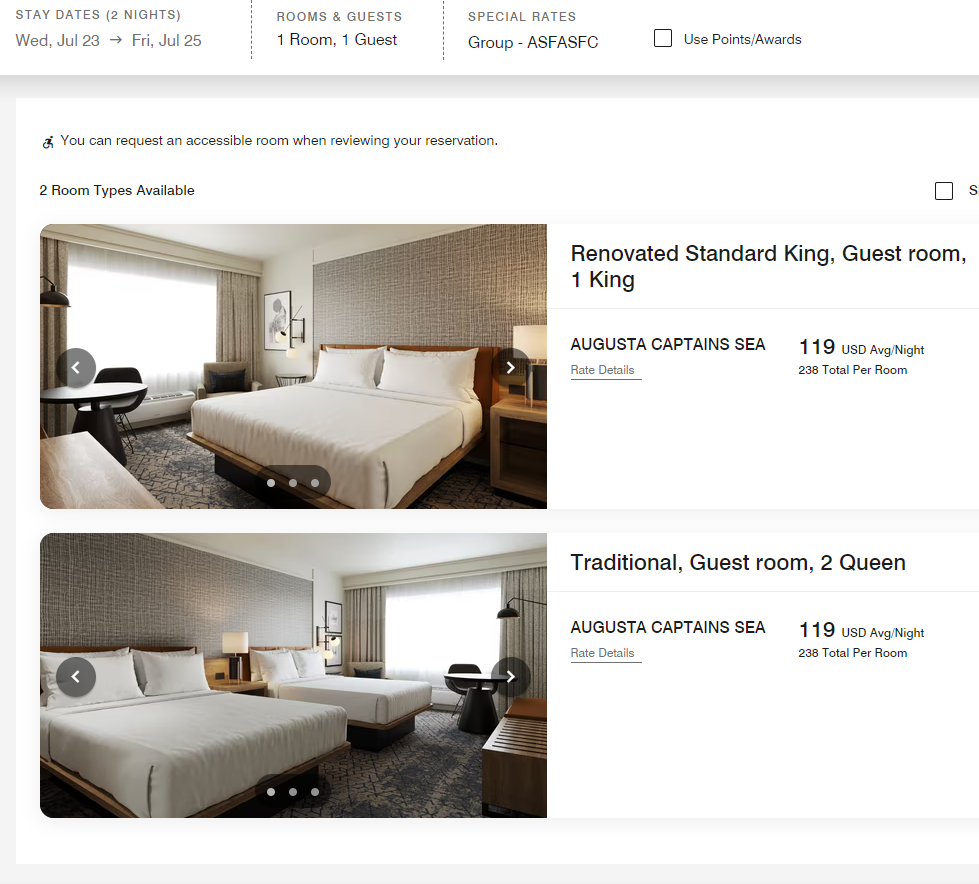Show next photo of 2 Queen room
The height and width of the screenshot is (884, 979).
click(510, 677)
